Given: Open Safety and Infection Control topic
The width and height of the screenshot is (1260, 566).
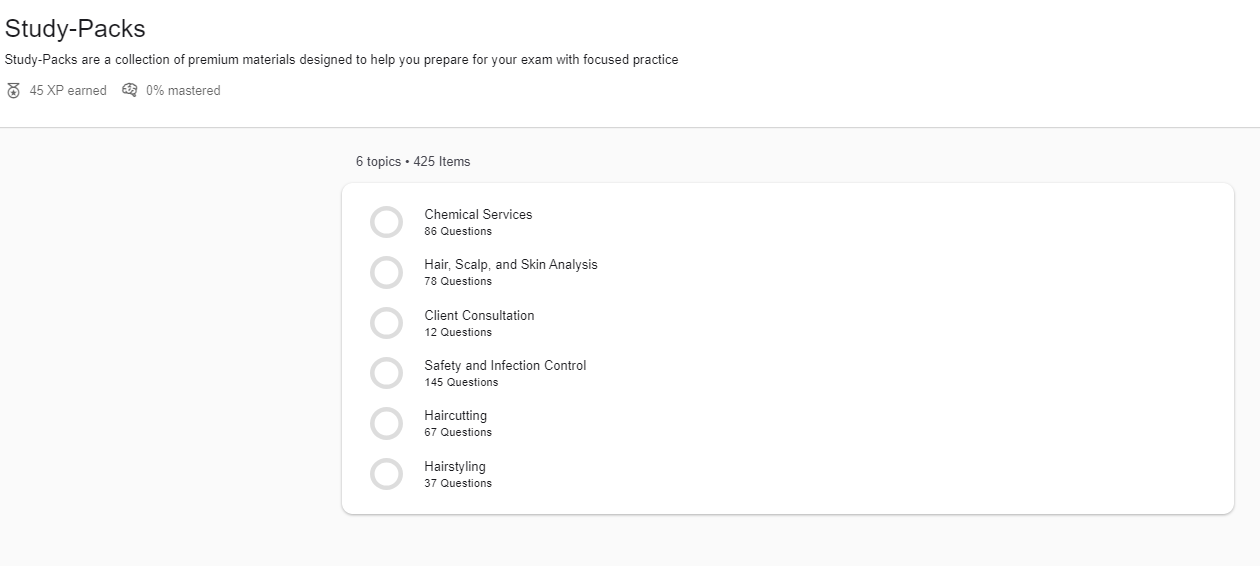Looking at the screenshot, I should click(505, 365).
